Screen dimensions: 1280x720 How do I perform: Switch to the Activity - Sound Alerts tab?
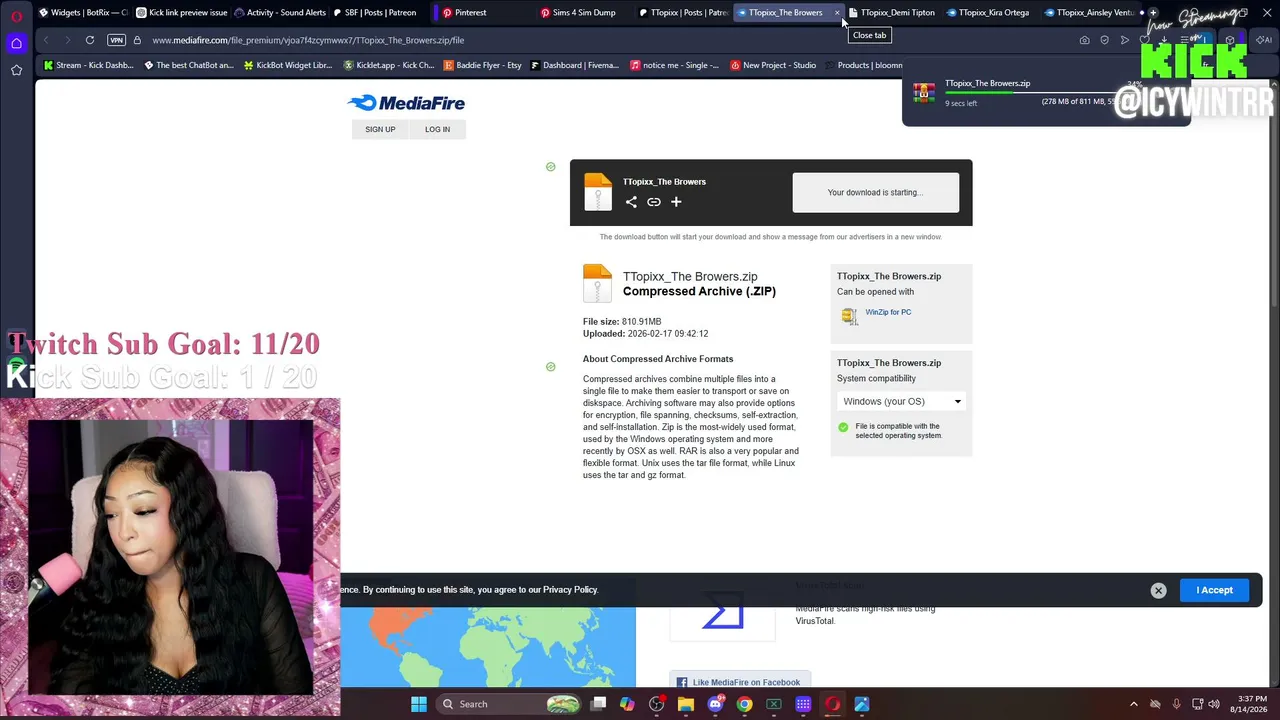[280, 13]
